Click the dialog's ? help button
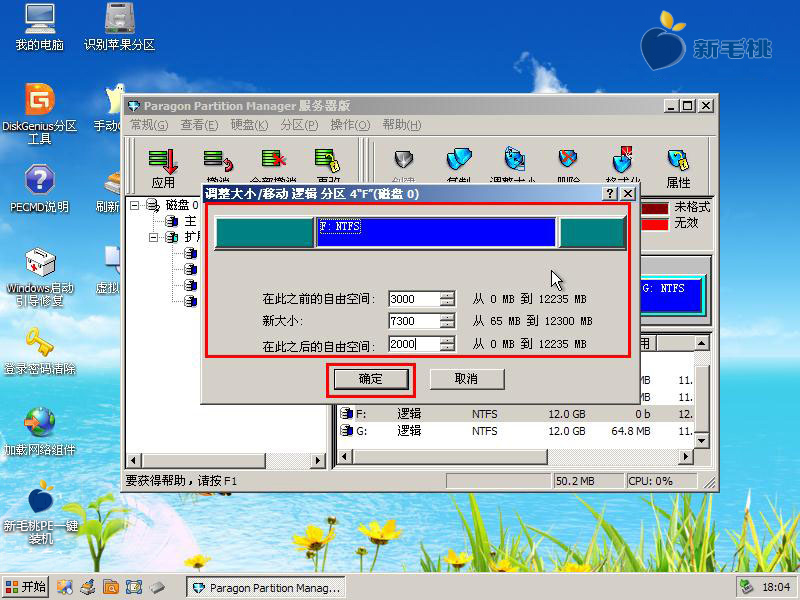The height and width of the screenshot is (600, 800). pos(610,194)
